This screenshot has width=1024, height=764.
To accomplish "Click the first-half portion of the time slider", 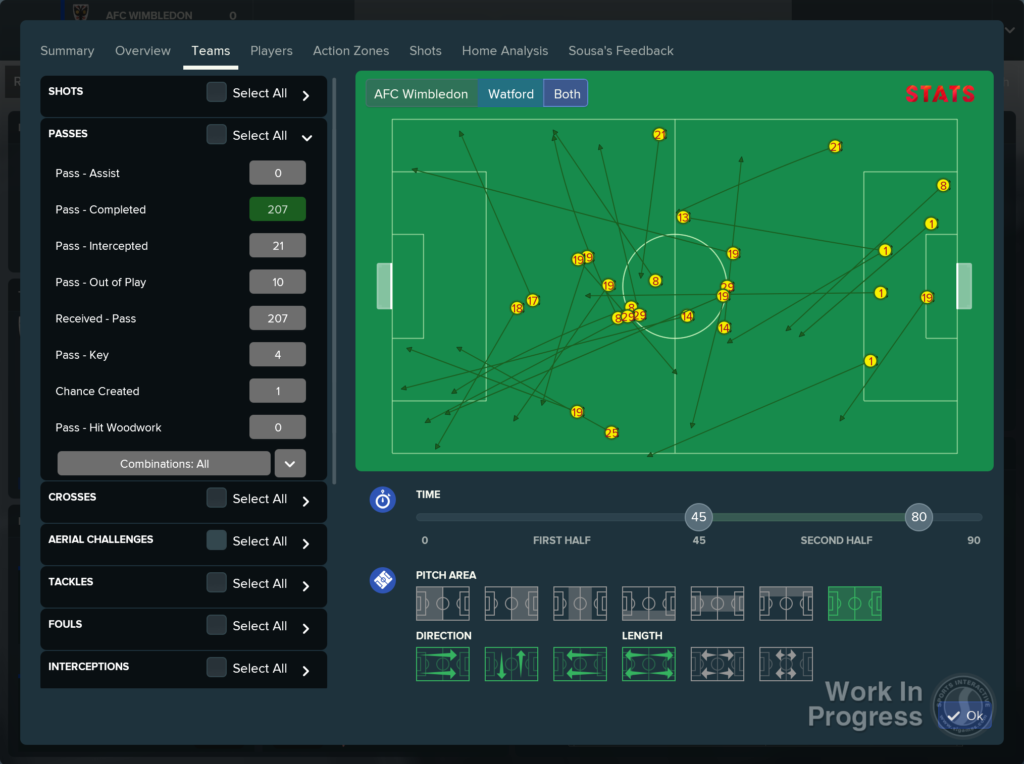I will click(551, 517).
